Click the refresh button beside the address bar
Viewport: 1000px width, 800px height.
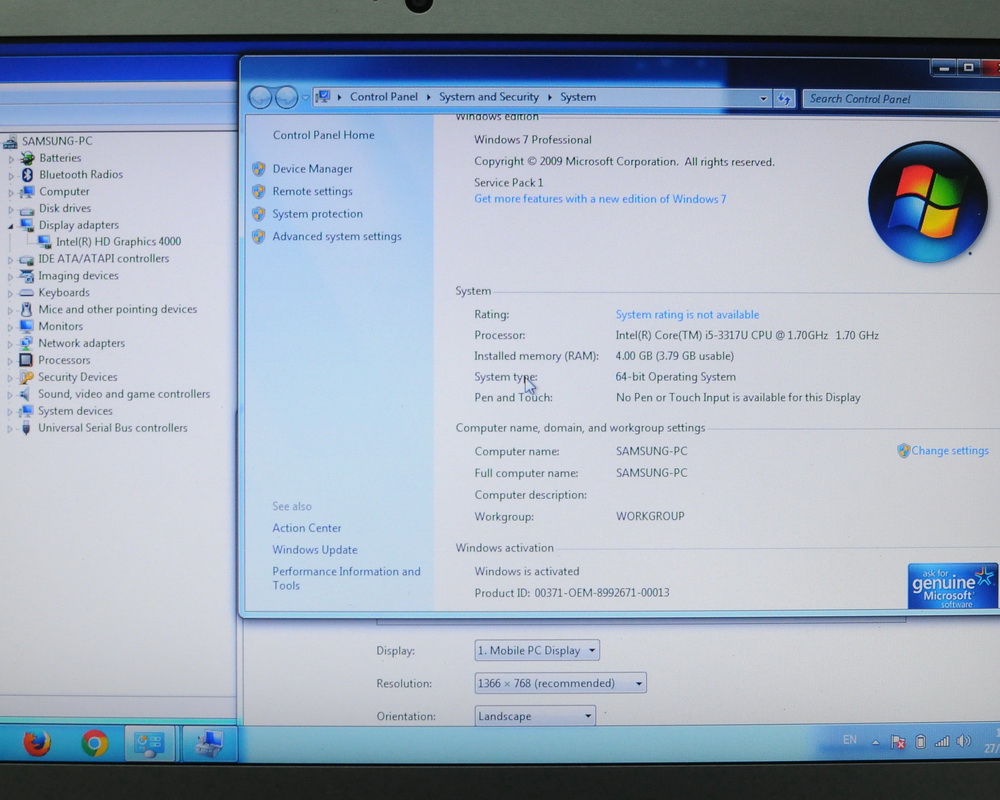tap(784, 99)
